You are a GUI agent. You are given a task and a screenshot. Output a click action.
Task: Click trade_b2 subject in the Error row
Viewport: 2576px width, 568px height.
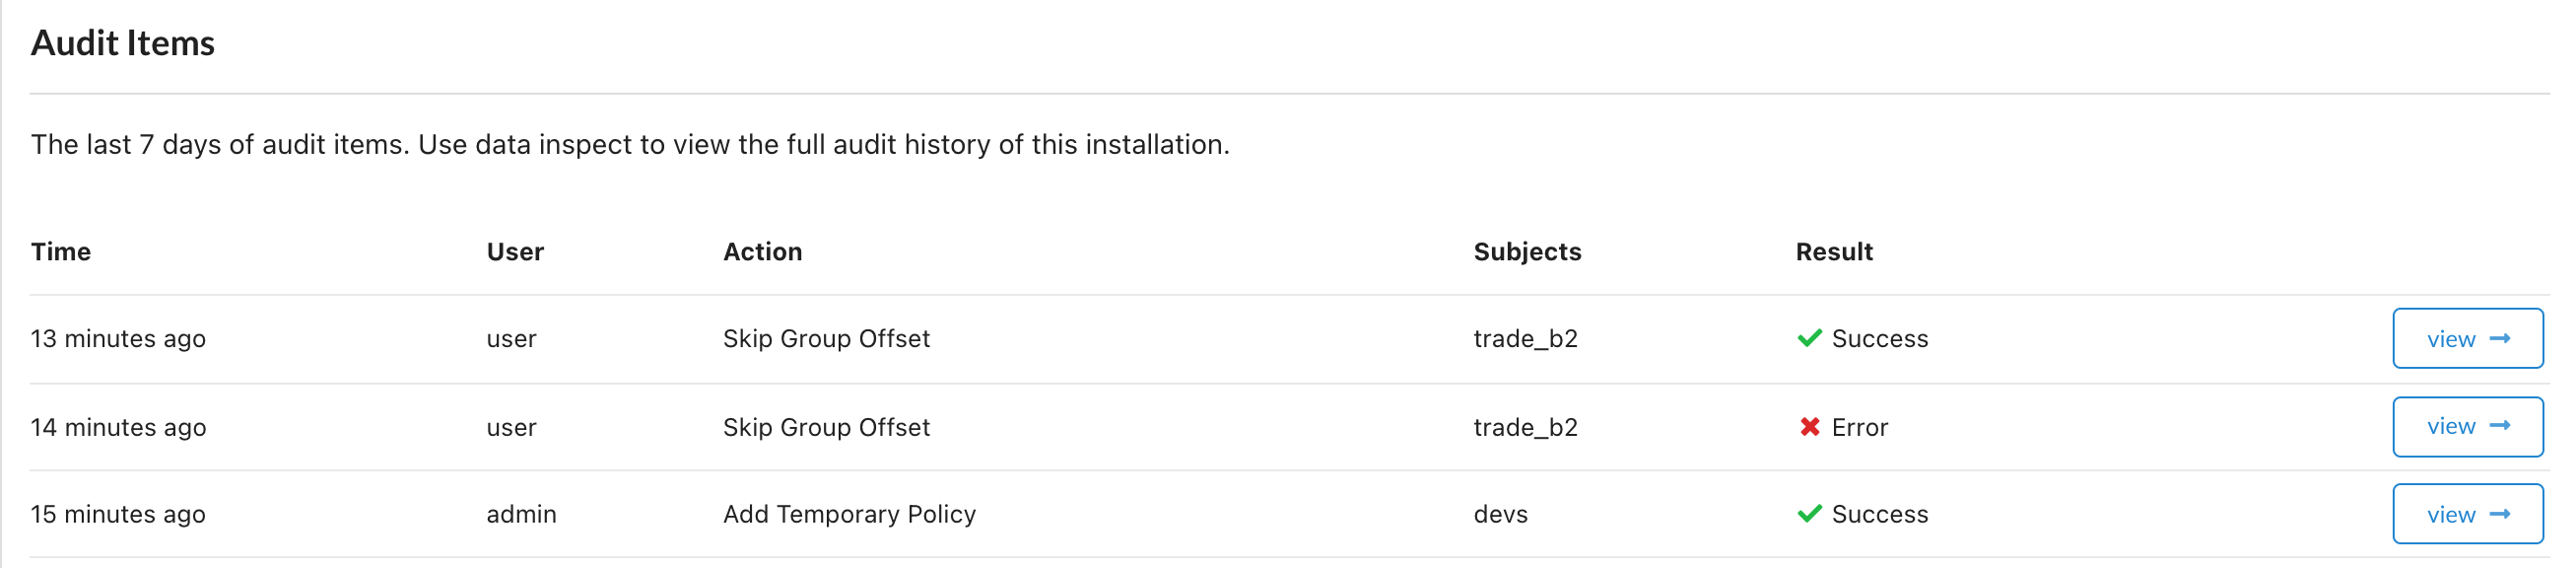click(x=1525, y=427)
